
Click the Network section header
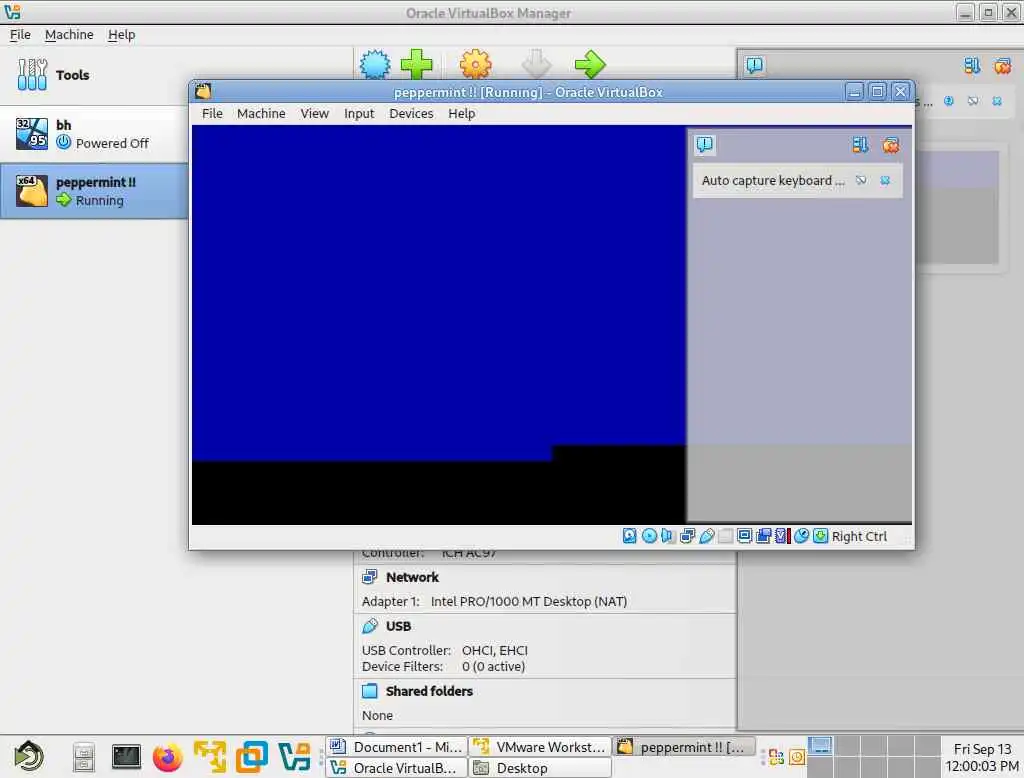pyautogui.click(x=412, y=577)
